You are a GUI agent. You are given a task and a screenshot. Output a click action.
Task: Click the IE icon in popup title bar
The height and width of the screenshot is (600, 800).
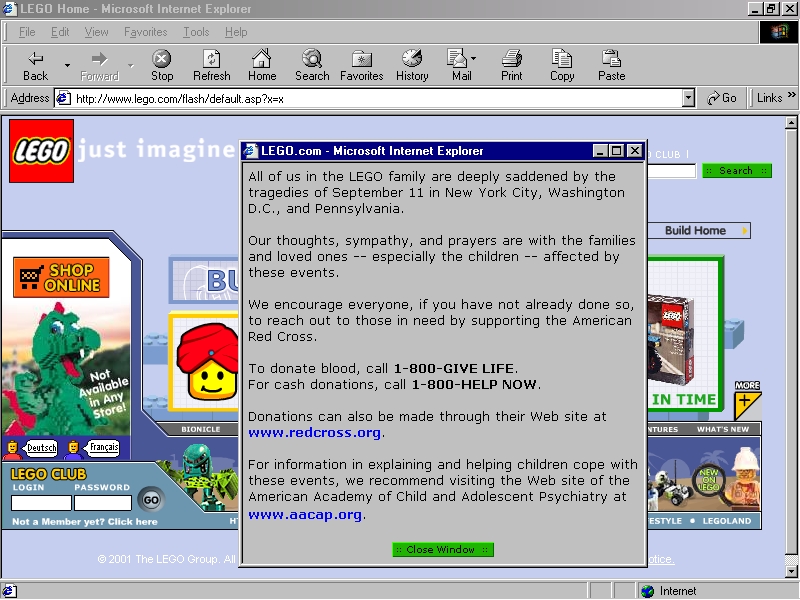pos(251,151)
